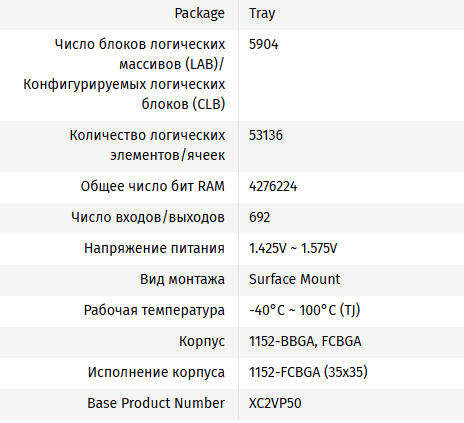Click the Рабочая температура label
The height and width of the screenshot is (423, 464).
click(x=154, y=310)
